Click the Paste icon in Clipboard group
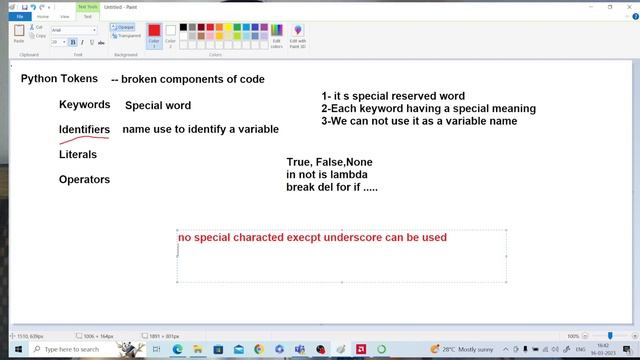Screen dimensions: 640x360 point(19,31)
